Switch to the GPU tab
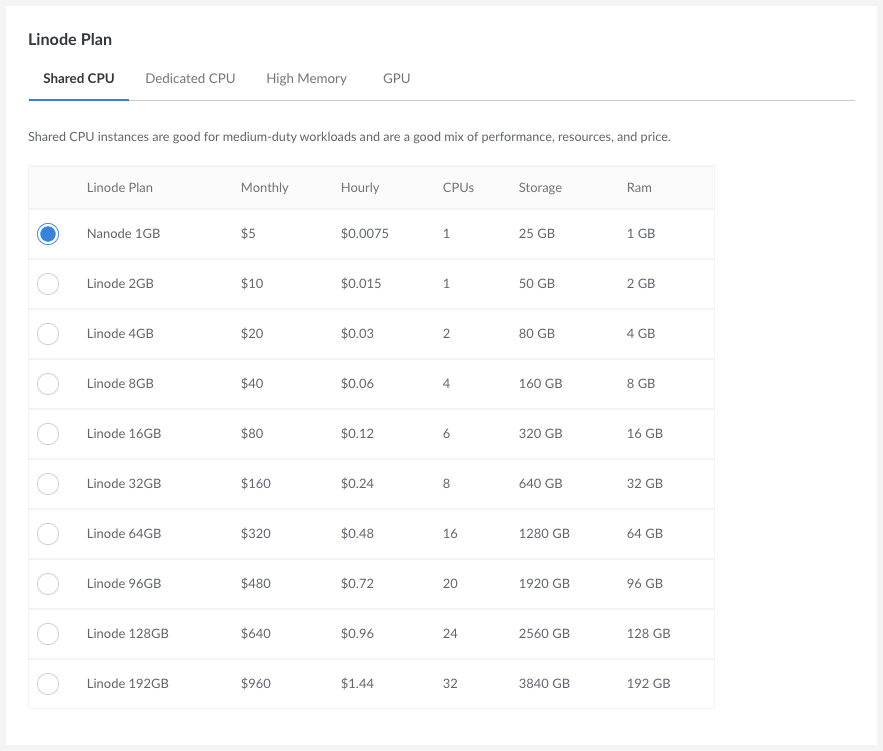 pos(396,78)
